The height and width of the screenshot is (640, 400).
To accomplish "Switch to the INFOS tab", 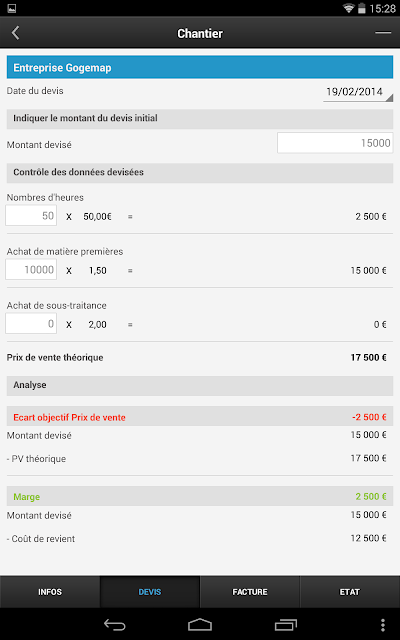I will pos(50,592).
